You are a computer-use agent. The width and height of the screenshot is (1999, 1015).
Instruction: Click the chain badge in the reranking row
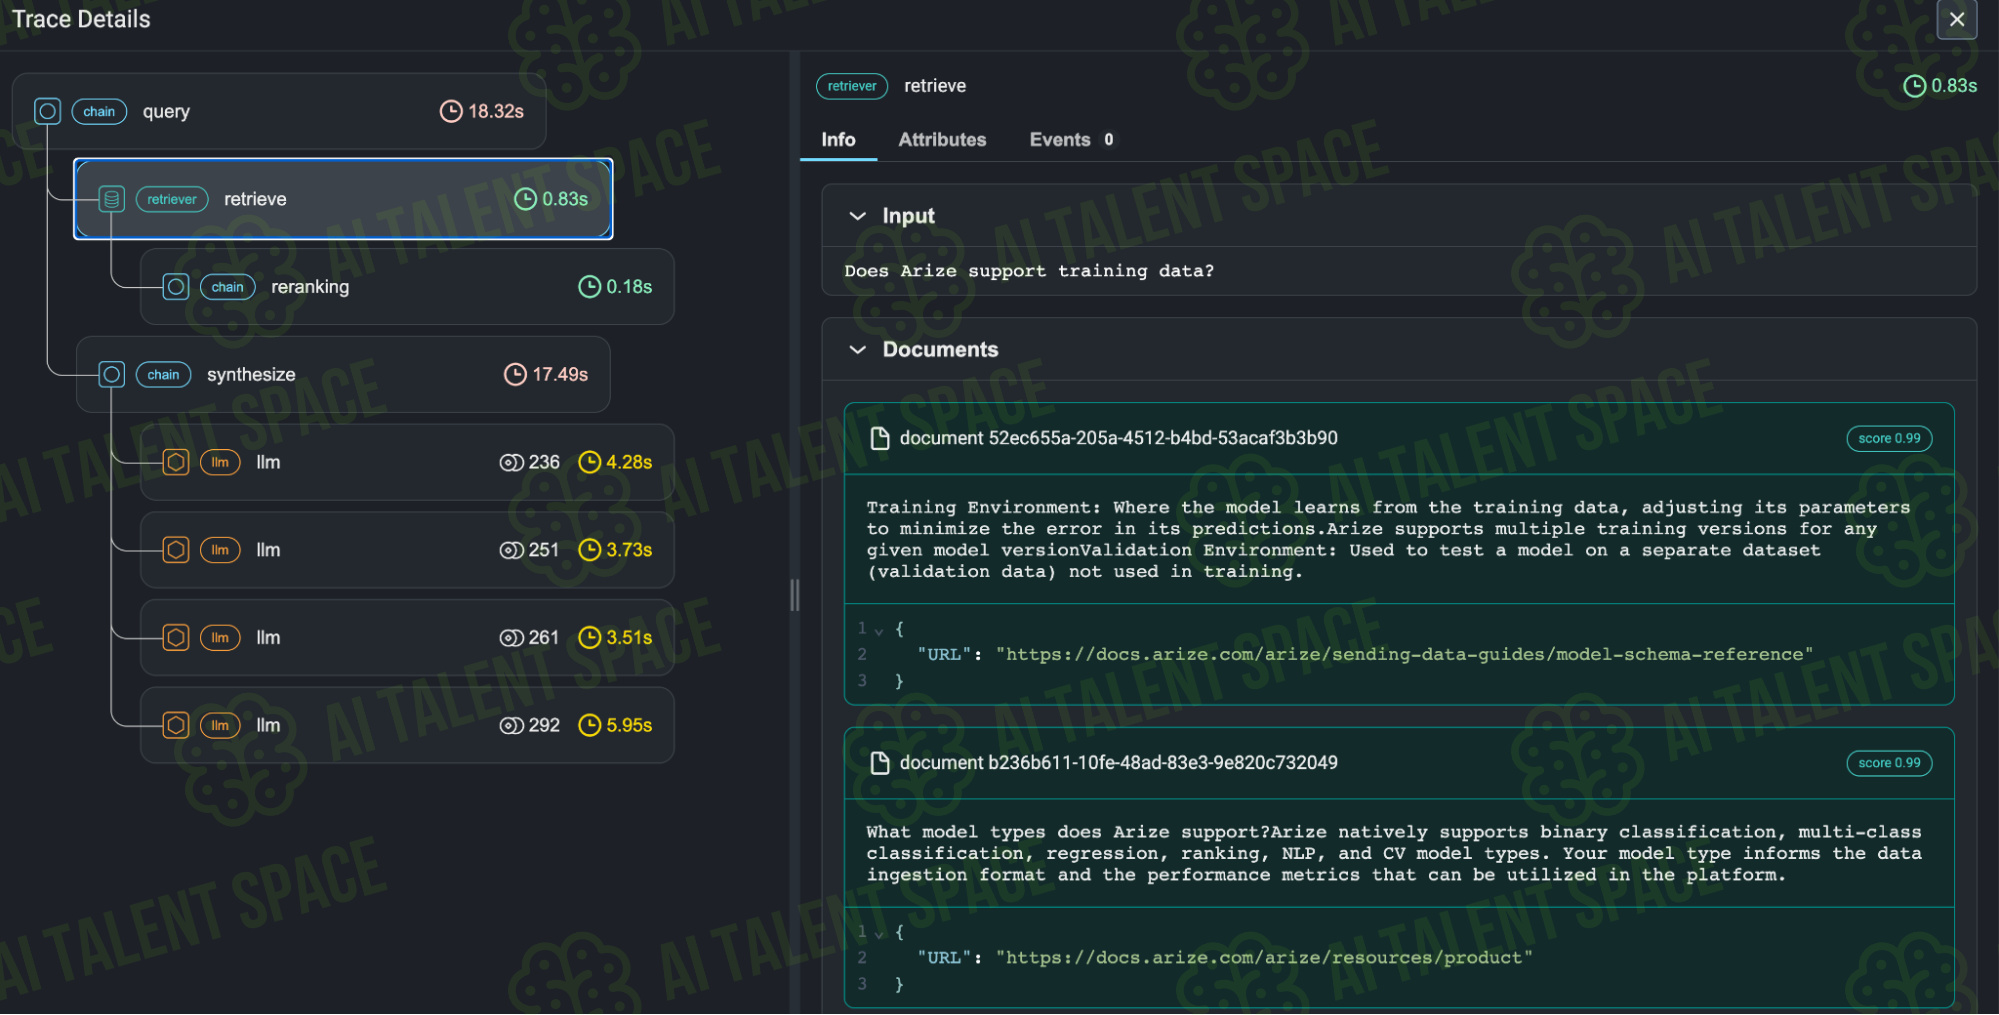pos(227,287)
